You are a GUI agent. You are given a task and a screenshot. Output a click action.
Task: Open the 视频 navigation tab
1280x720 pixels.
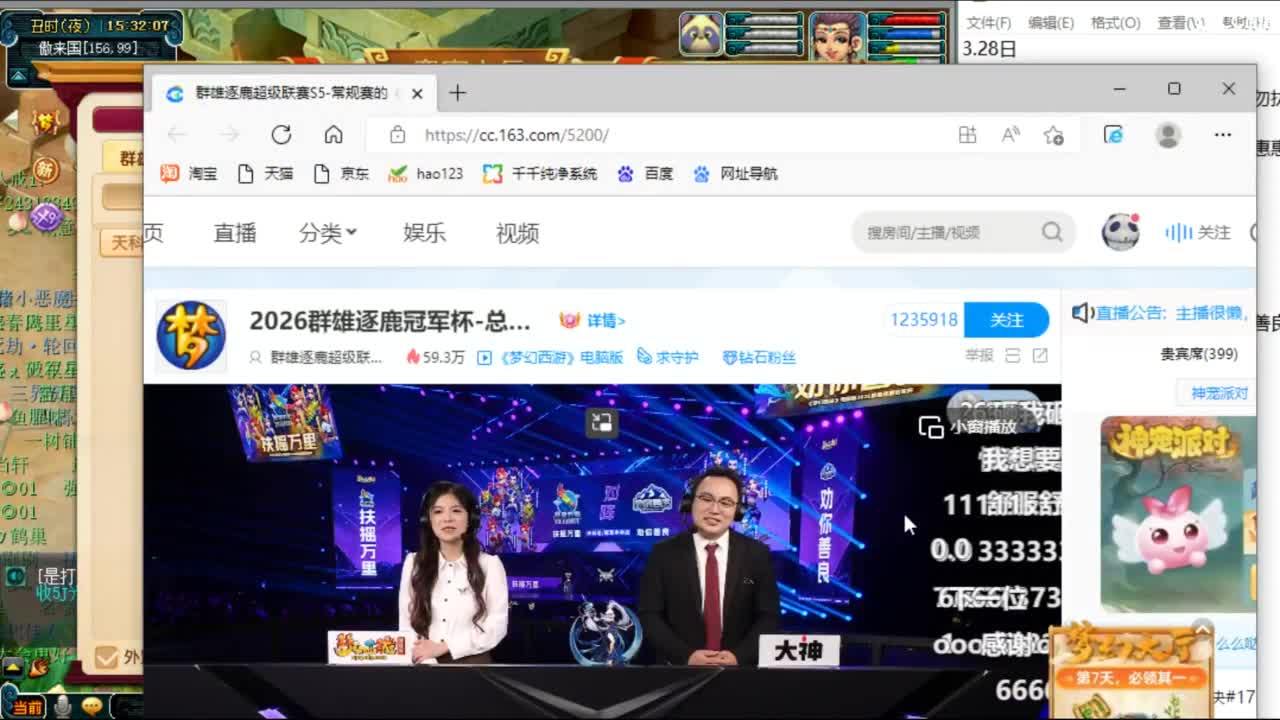point(517,233)
